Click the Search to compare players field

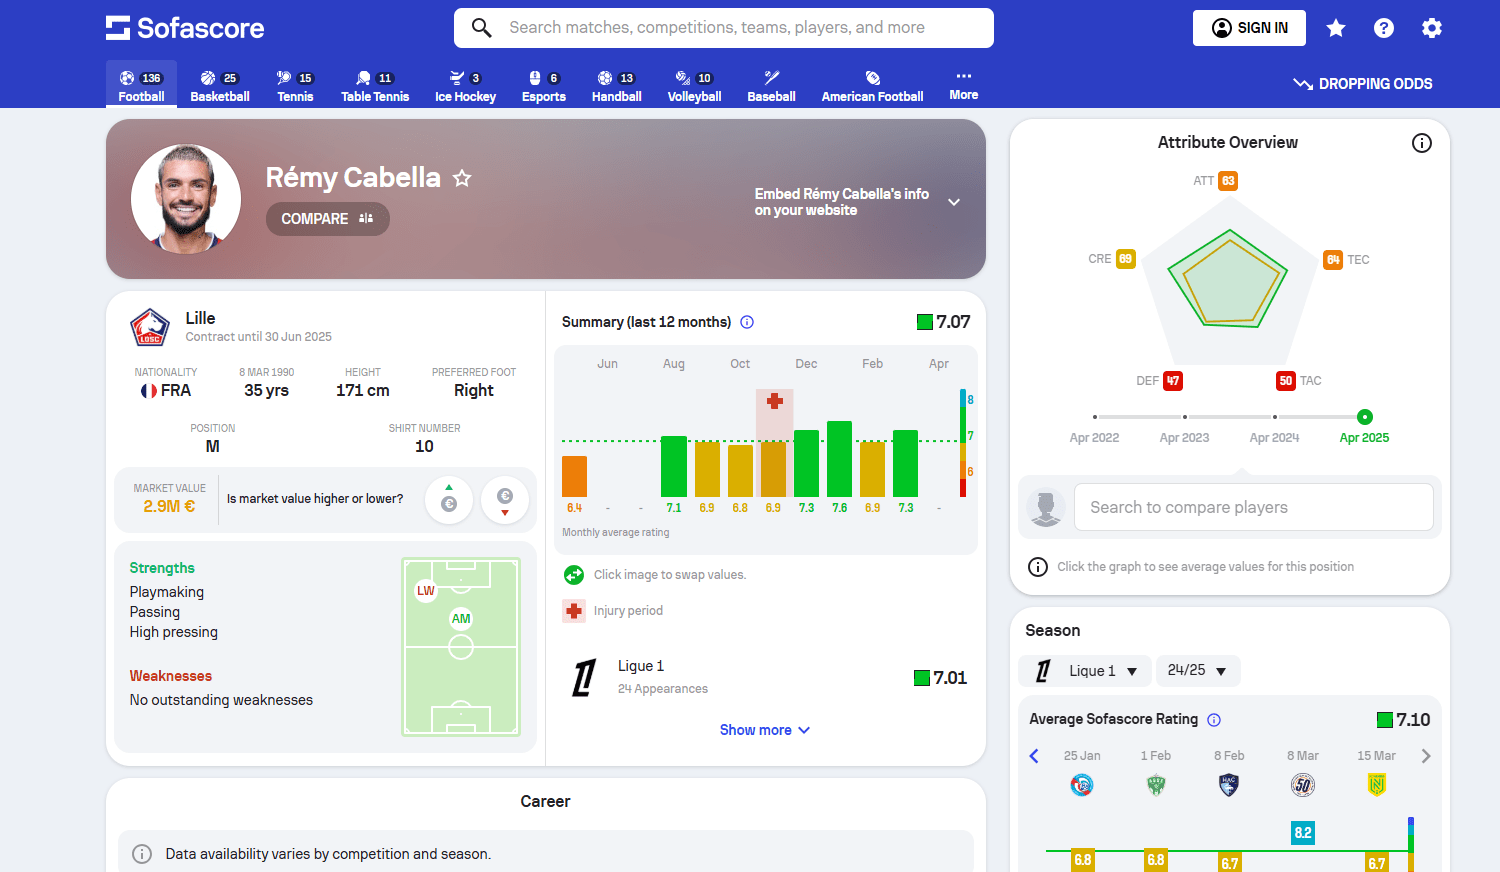(1253, 507)
